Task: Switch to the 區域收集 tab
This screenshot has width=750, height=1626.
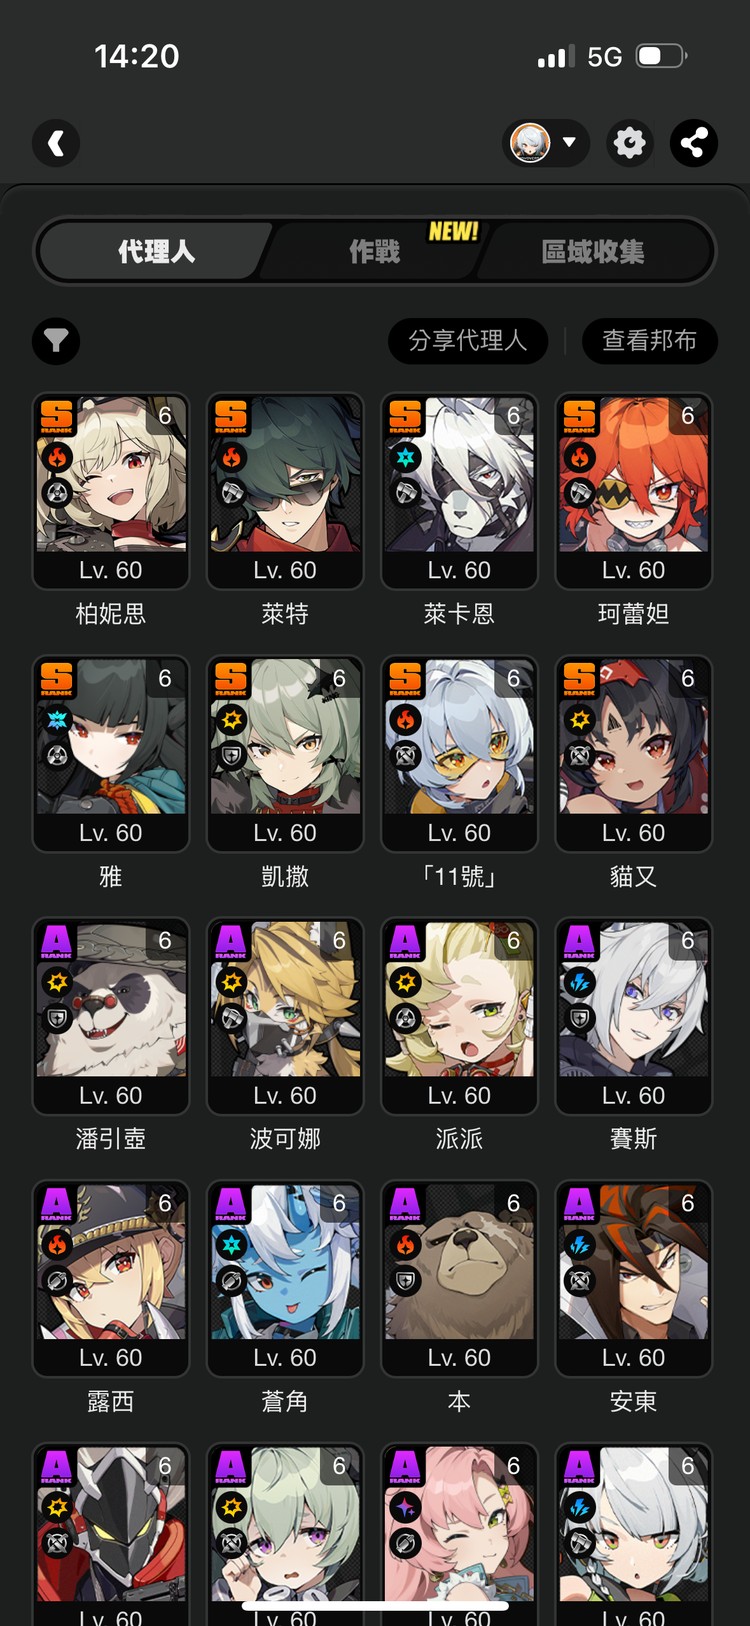Action: click(x=593, y=251)
